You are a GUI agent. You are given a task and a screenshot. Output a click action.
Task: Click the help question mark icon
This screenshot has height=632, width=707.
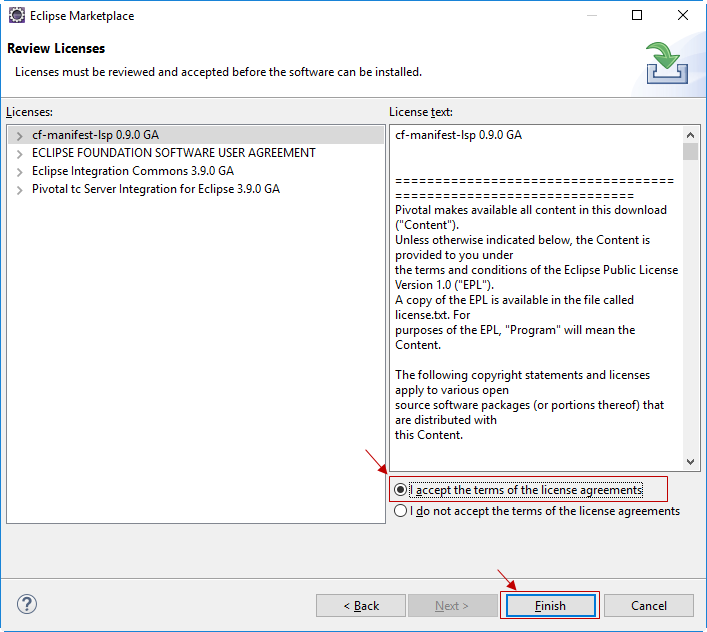click(x=27, y=604)
